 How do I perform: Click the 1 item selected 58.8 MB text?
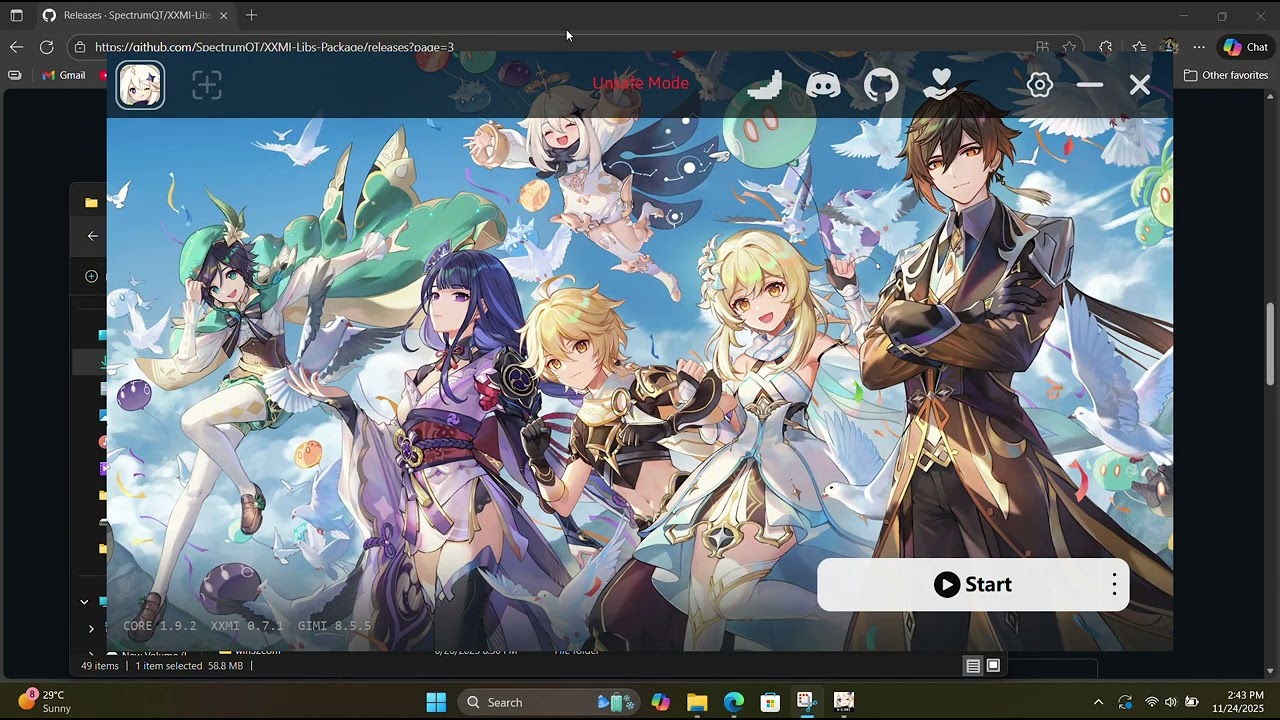(x=189, y=666)
